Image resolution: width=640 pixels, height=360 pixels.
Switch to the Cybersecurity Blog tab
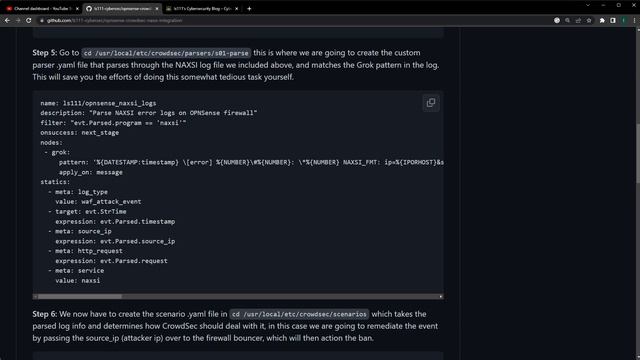coord(202,9)
